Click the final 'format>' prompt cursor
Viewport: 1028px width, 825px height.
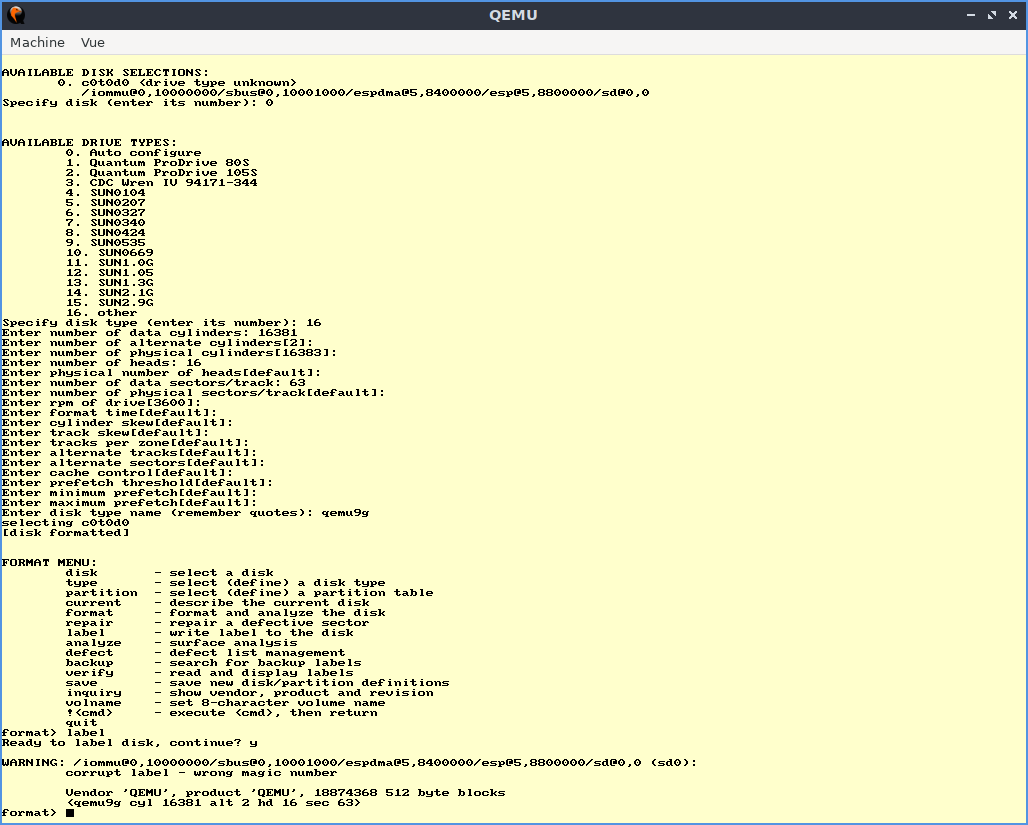point(69,813)
